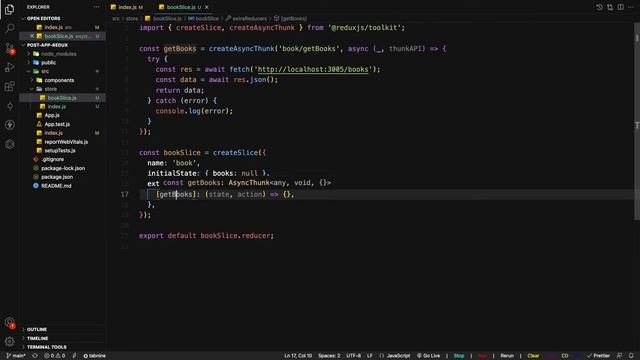Open .gitignore in the file tree
The image size is (640, 360).
tap(53, 160)
